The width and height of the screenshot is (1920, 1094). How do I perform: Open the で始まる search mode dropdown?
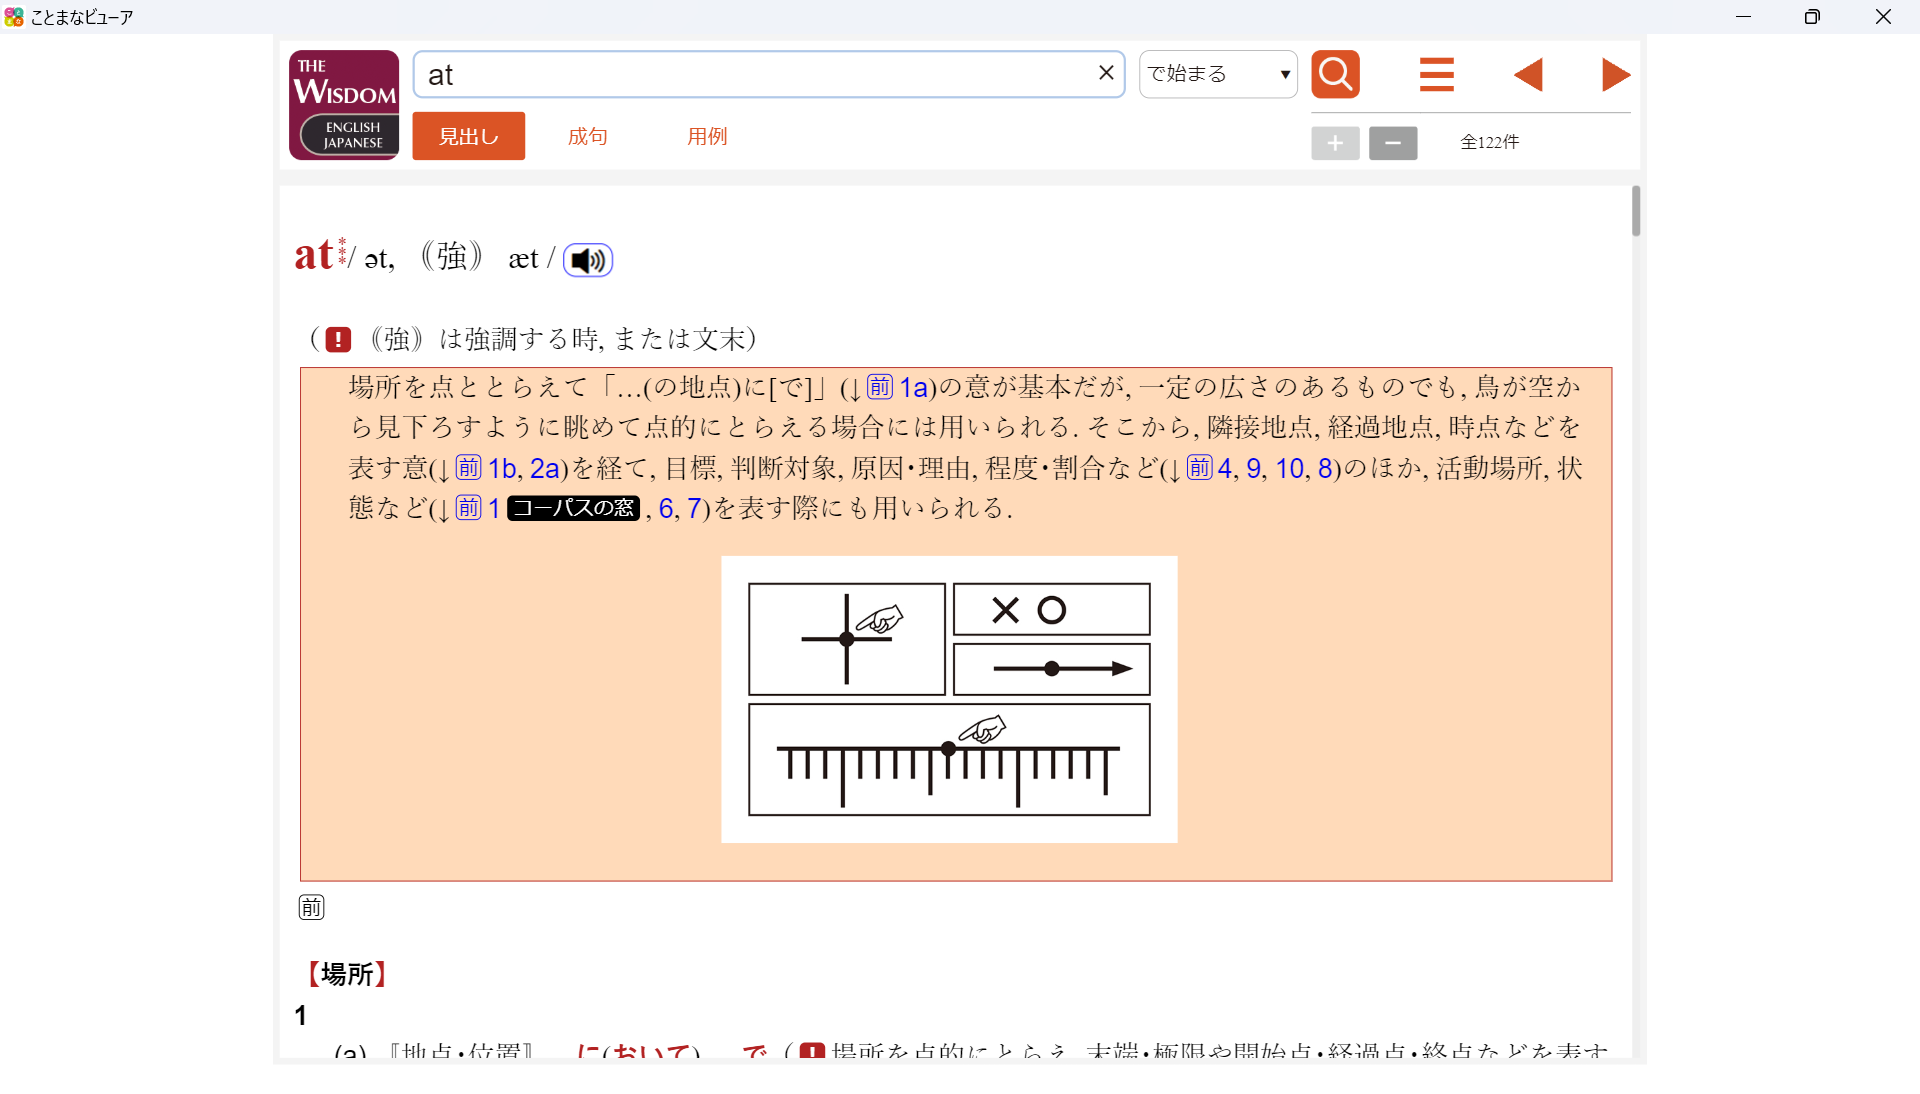pyautogui.click(x=1217, y=74)
